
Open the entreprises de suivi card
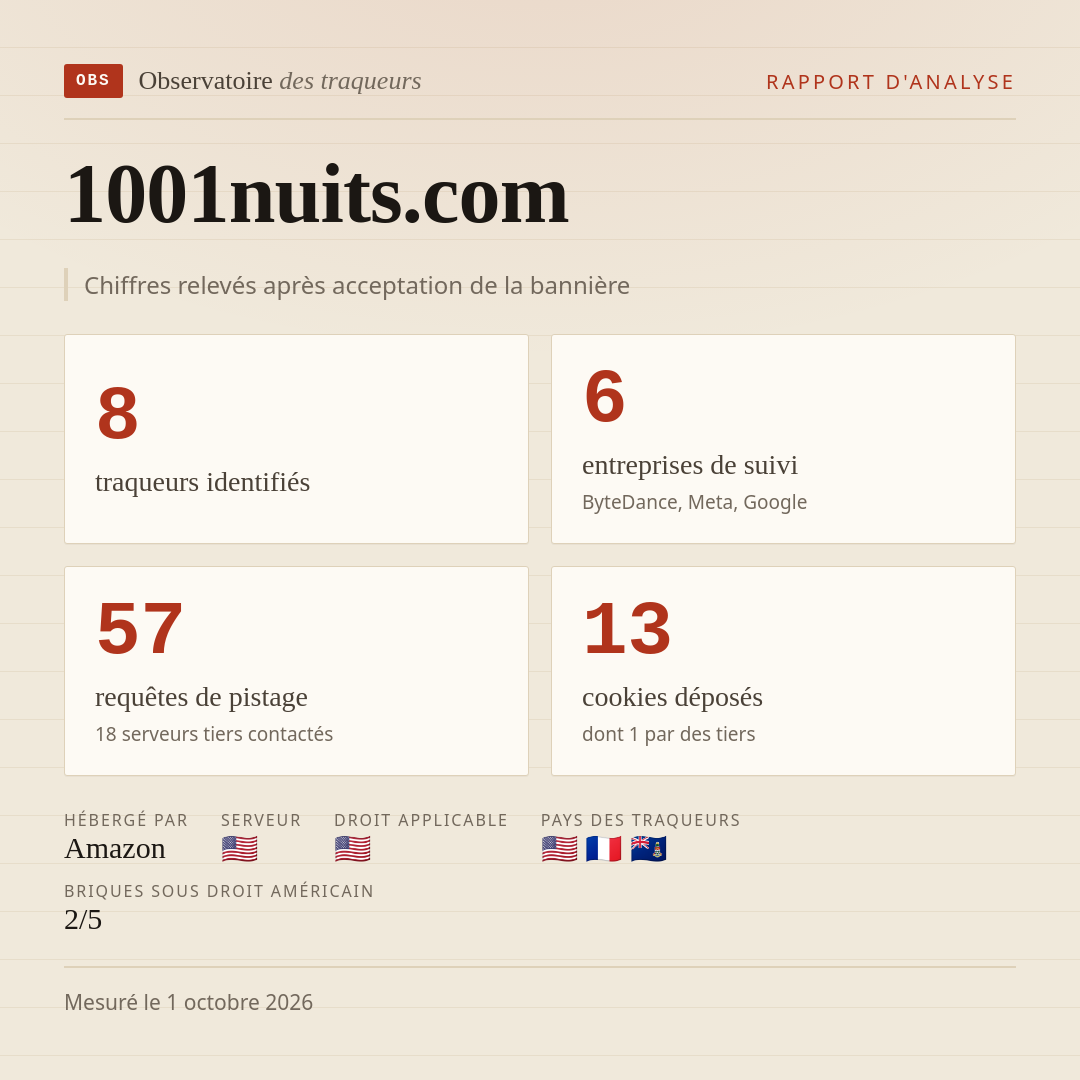coord(783,439)
